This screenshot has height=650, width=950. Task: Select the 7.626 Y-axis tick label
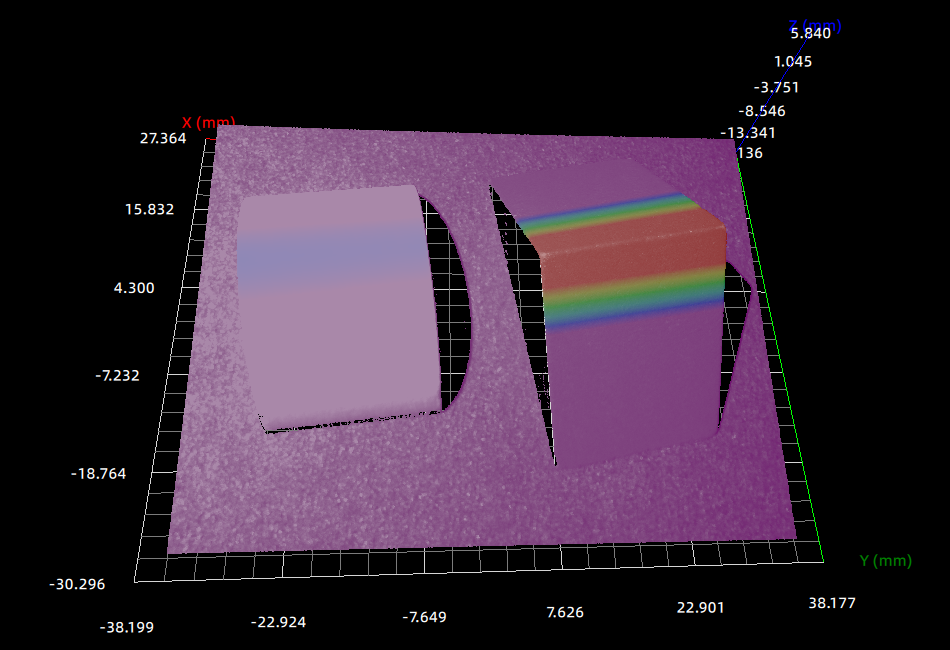pyautogui.click(x=564, y=612)
